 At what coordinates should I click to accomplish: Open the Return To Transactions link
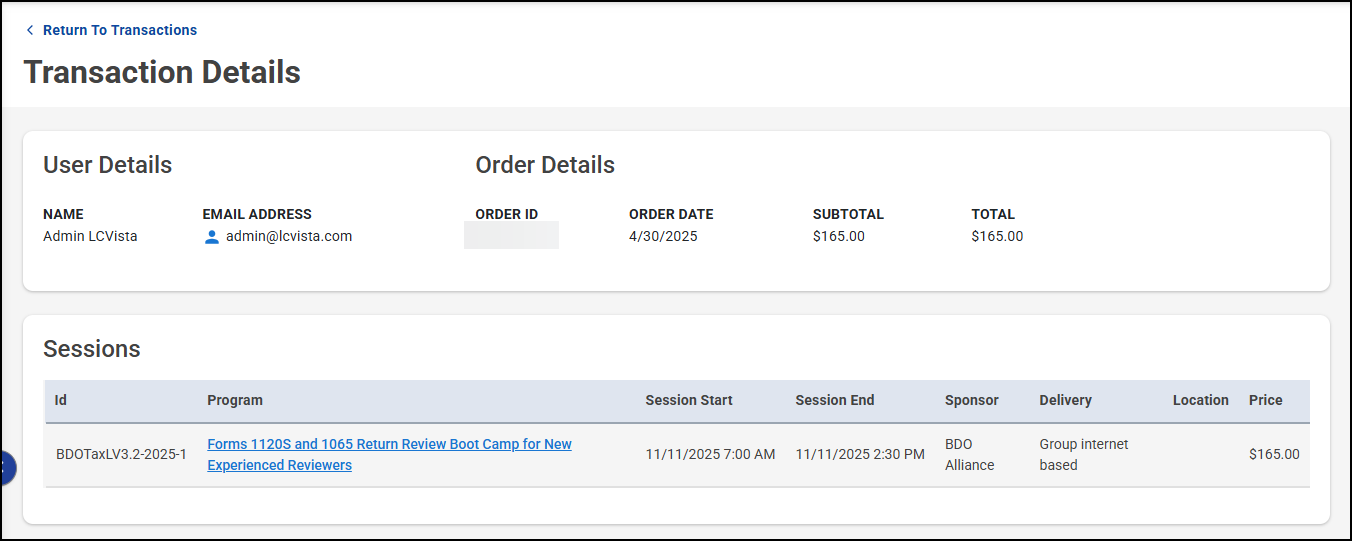(119, 30)
